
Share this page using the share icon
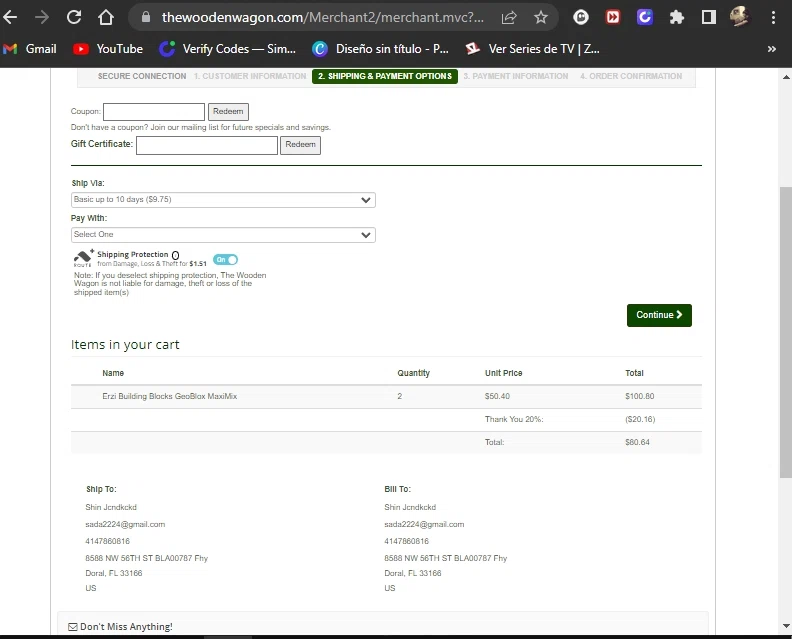(509, 17)
